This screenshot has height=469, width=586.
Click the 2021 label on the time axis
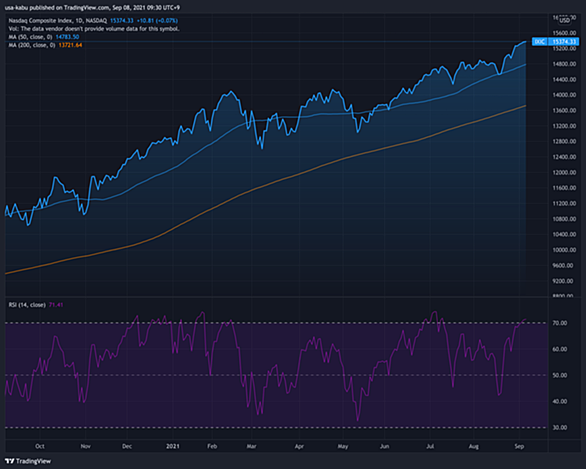tap(173, 446)
